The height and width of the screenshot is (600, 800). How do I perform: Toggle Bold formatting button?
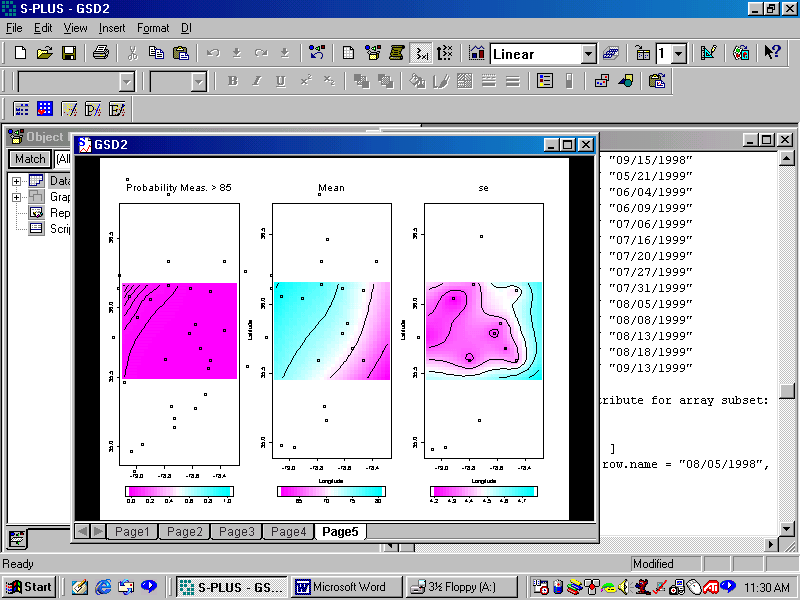(x=233, y=82)
